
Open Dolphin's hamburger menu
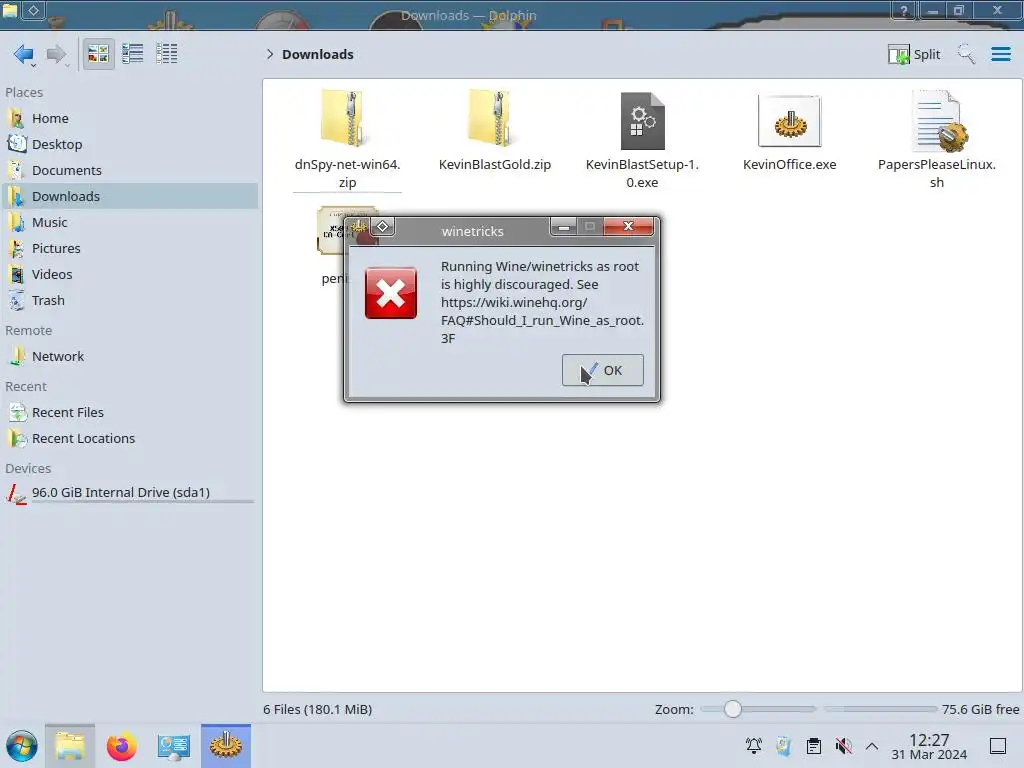point(1000,54)
